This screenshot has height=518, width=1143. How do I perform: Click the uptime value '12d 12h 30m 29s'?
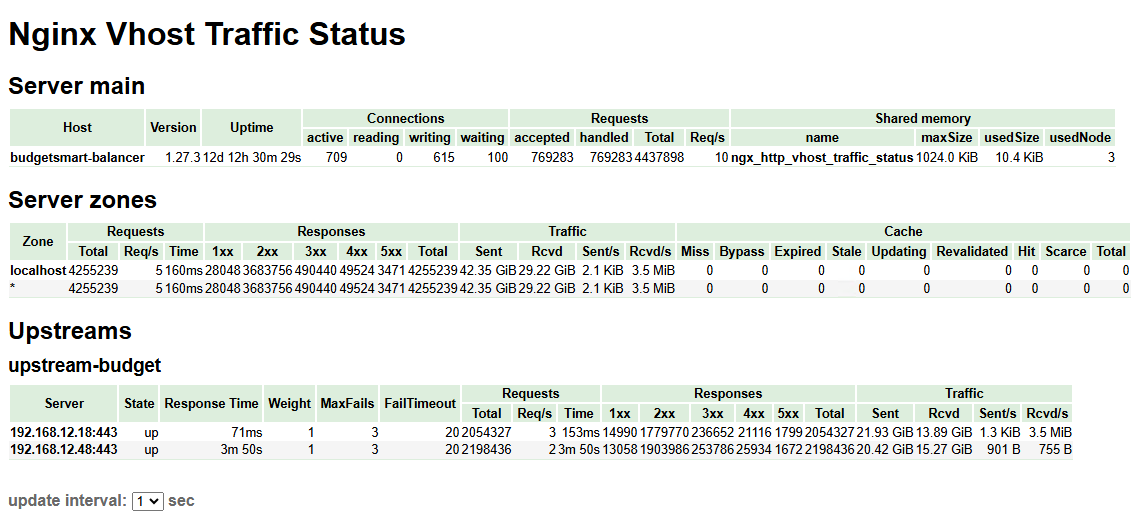point(251,157)
